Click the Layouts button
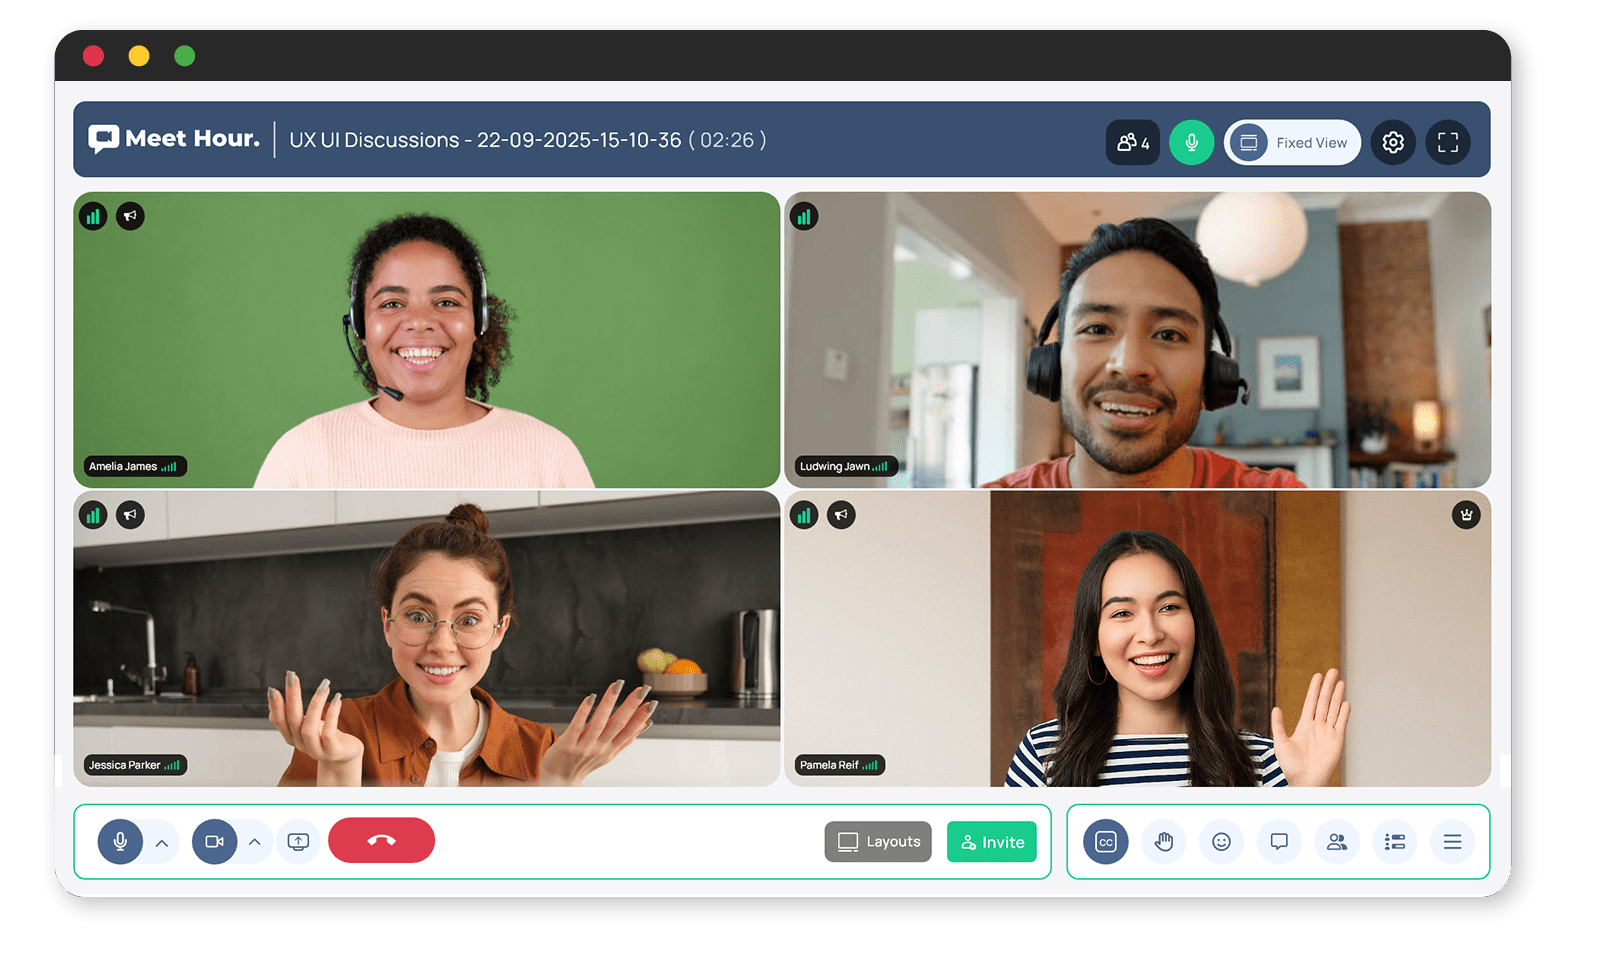The width and height of the screenshot is (1600, 967). [x=878, y=842]
